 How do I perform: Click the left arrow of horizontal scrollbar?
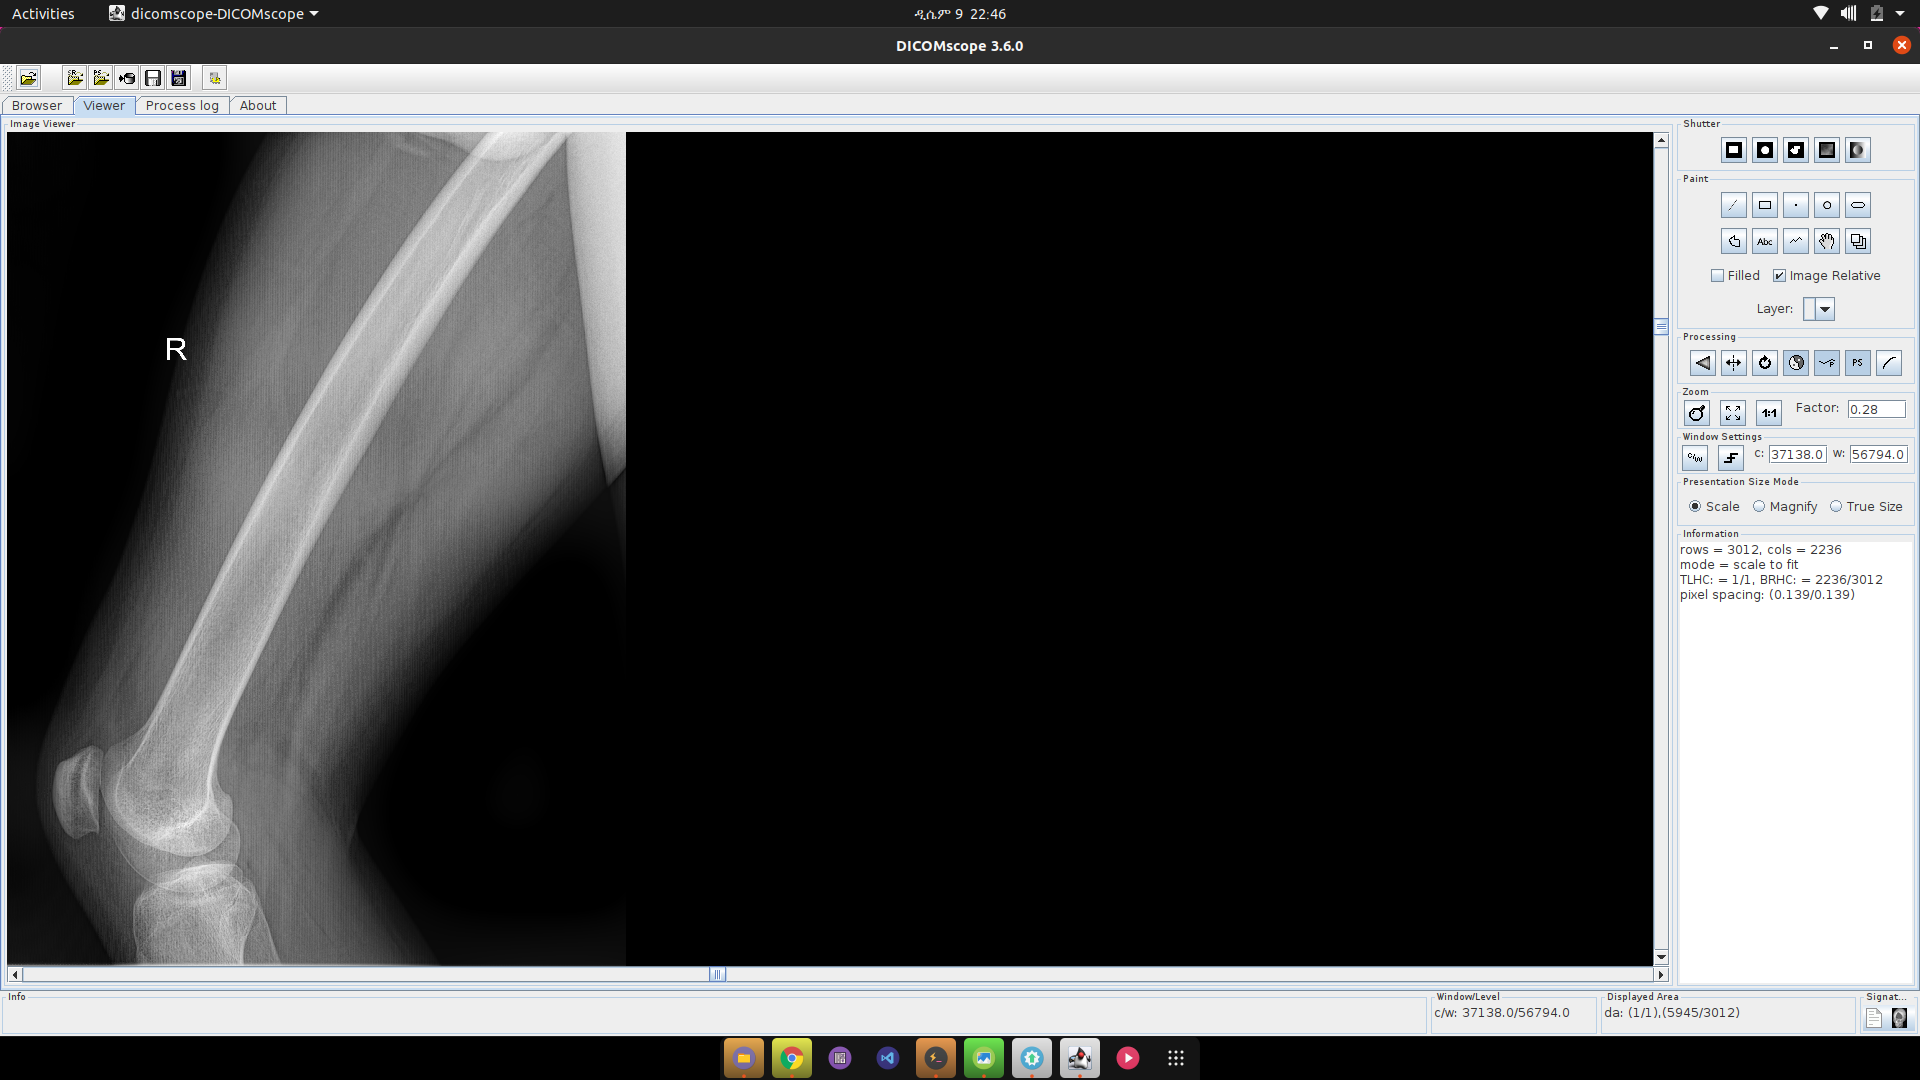(x=14, y=974)
